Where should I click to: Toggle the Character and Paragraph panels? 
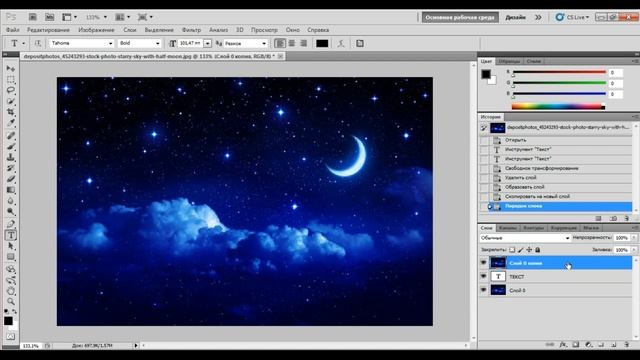pos(360,43)
